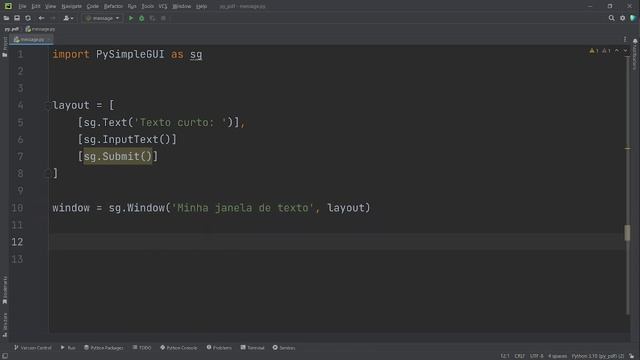Go to previous highlighted problem arrow

click(x=617, y=51)
